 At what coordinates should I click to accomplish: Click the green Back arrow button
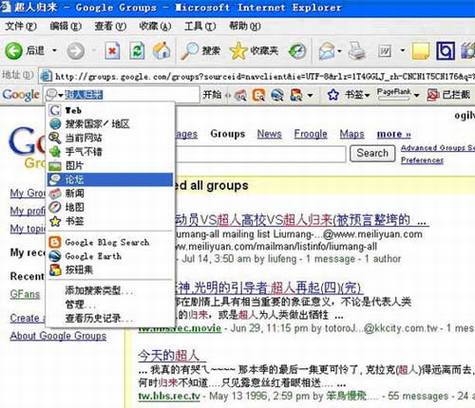click(14, 51)
